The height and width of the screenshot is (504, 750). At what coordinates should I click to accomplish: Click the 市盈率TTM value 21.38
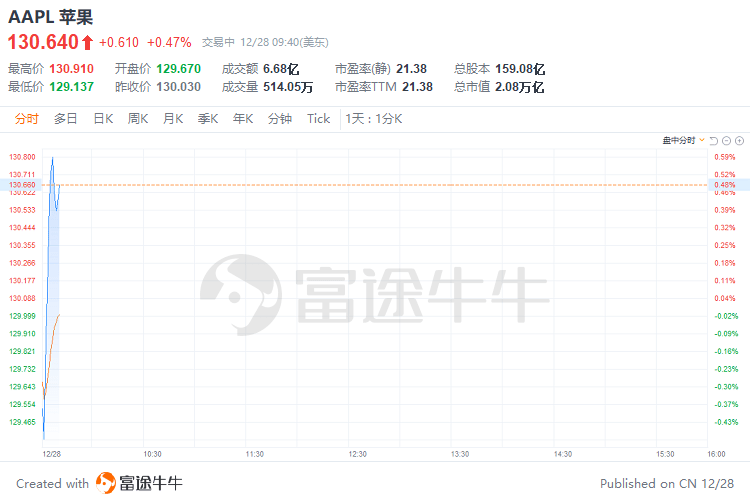tap(417, 87)
